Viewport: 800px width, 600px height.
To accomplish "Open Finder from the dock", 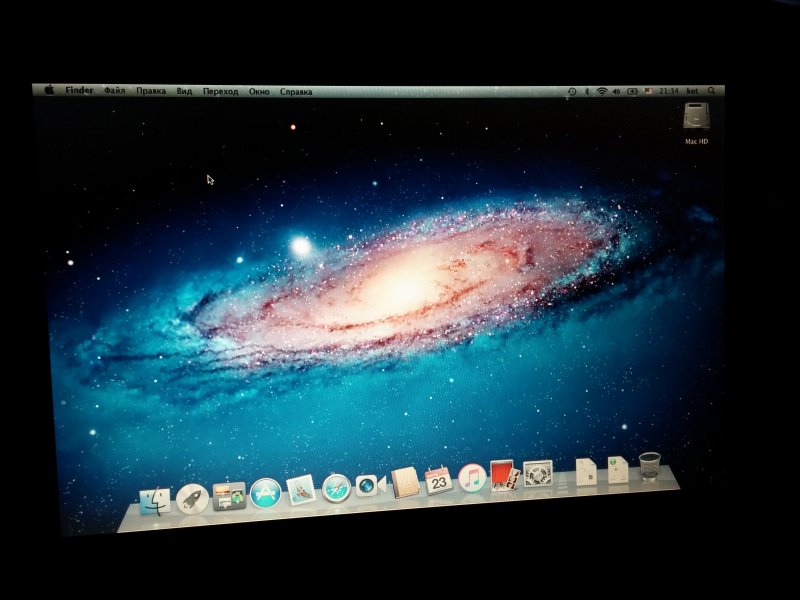I will click(x=155, y=501).
